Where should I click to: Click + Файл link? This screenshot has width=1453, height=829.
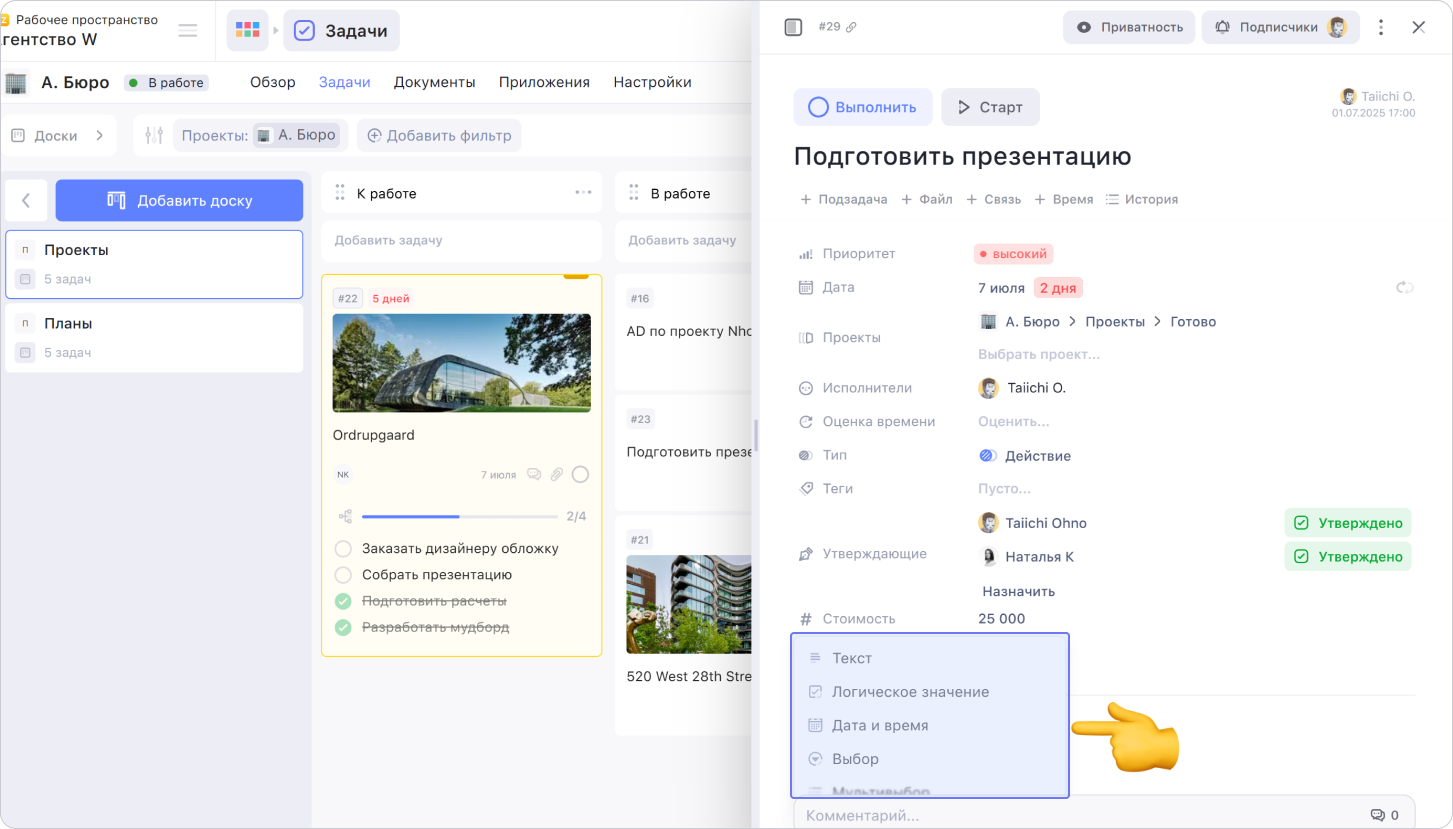(927, 199)
